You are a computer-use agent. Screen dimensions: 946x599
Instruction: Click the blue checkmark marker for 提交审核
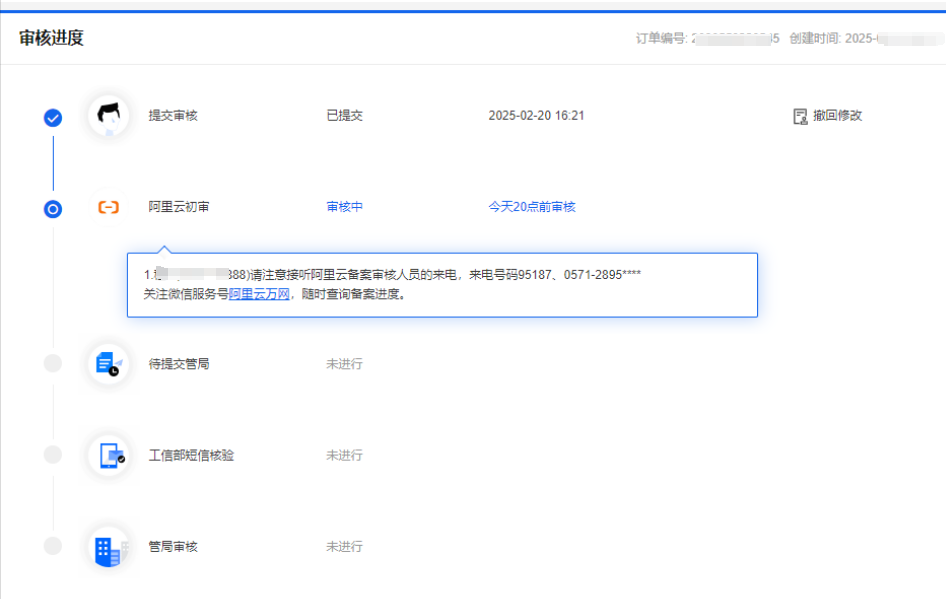pos(53,117)
